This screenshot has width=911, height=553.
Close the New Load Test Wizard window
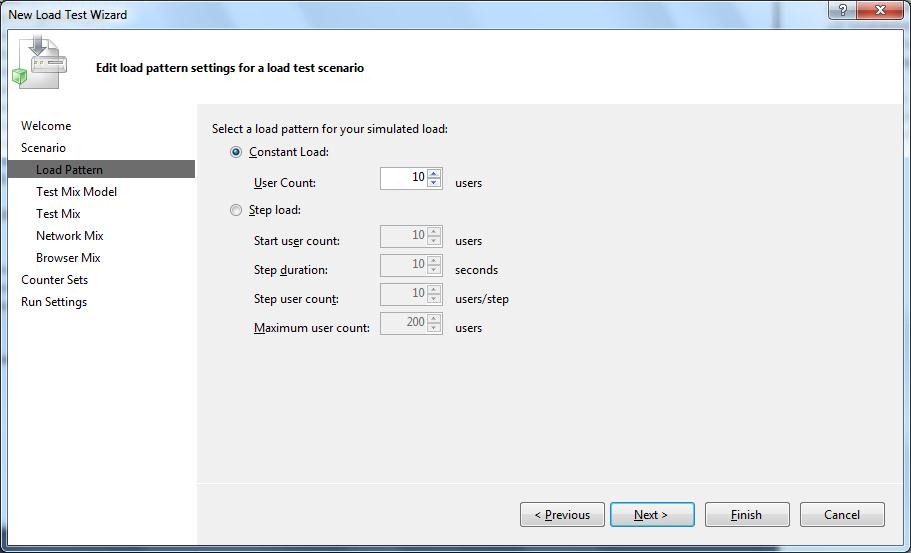pyautogui.click(x=880, y=10)
